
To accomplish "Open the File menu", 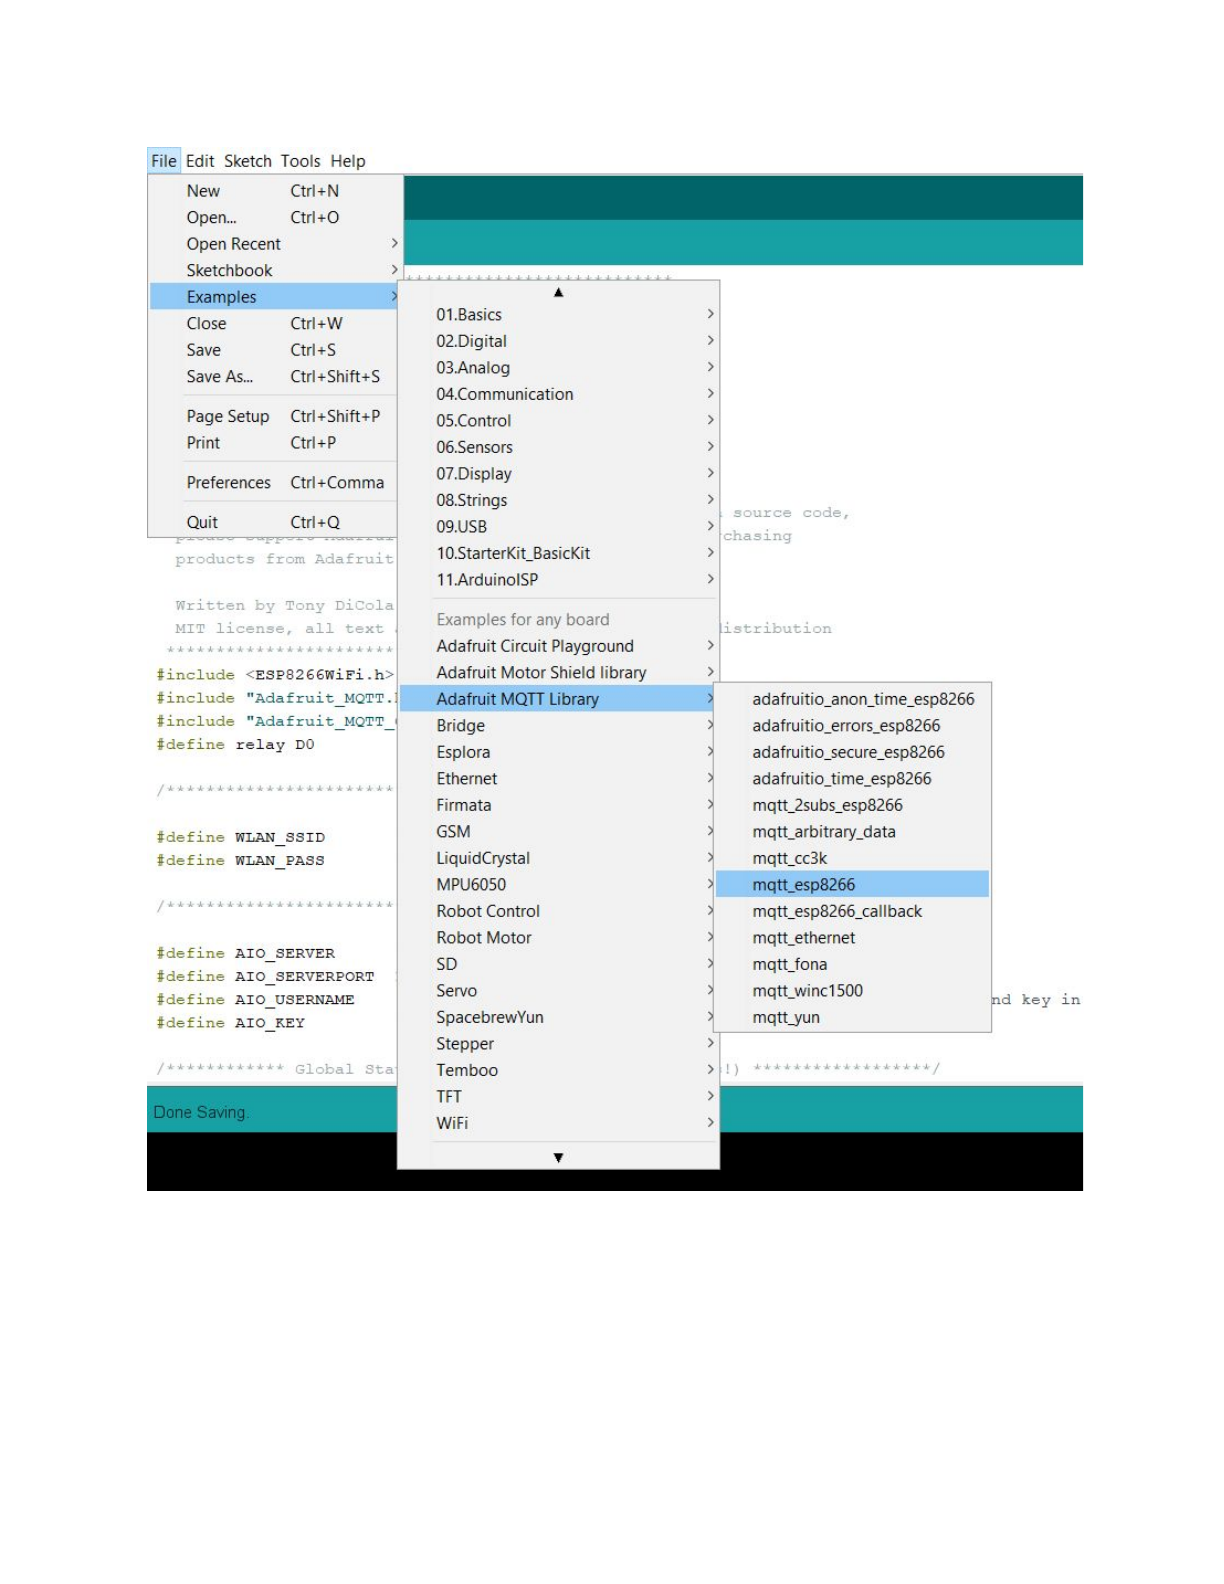I will click(x=164, y=161).
